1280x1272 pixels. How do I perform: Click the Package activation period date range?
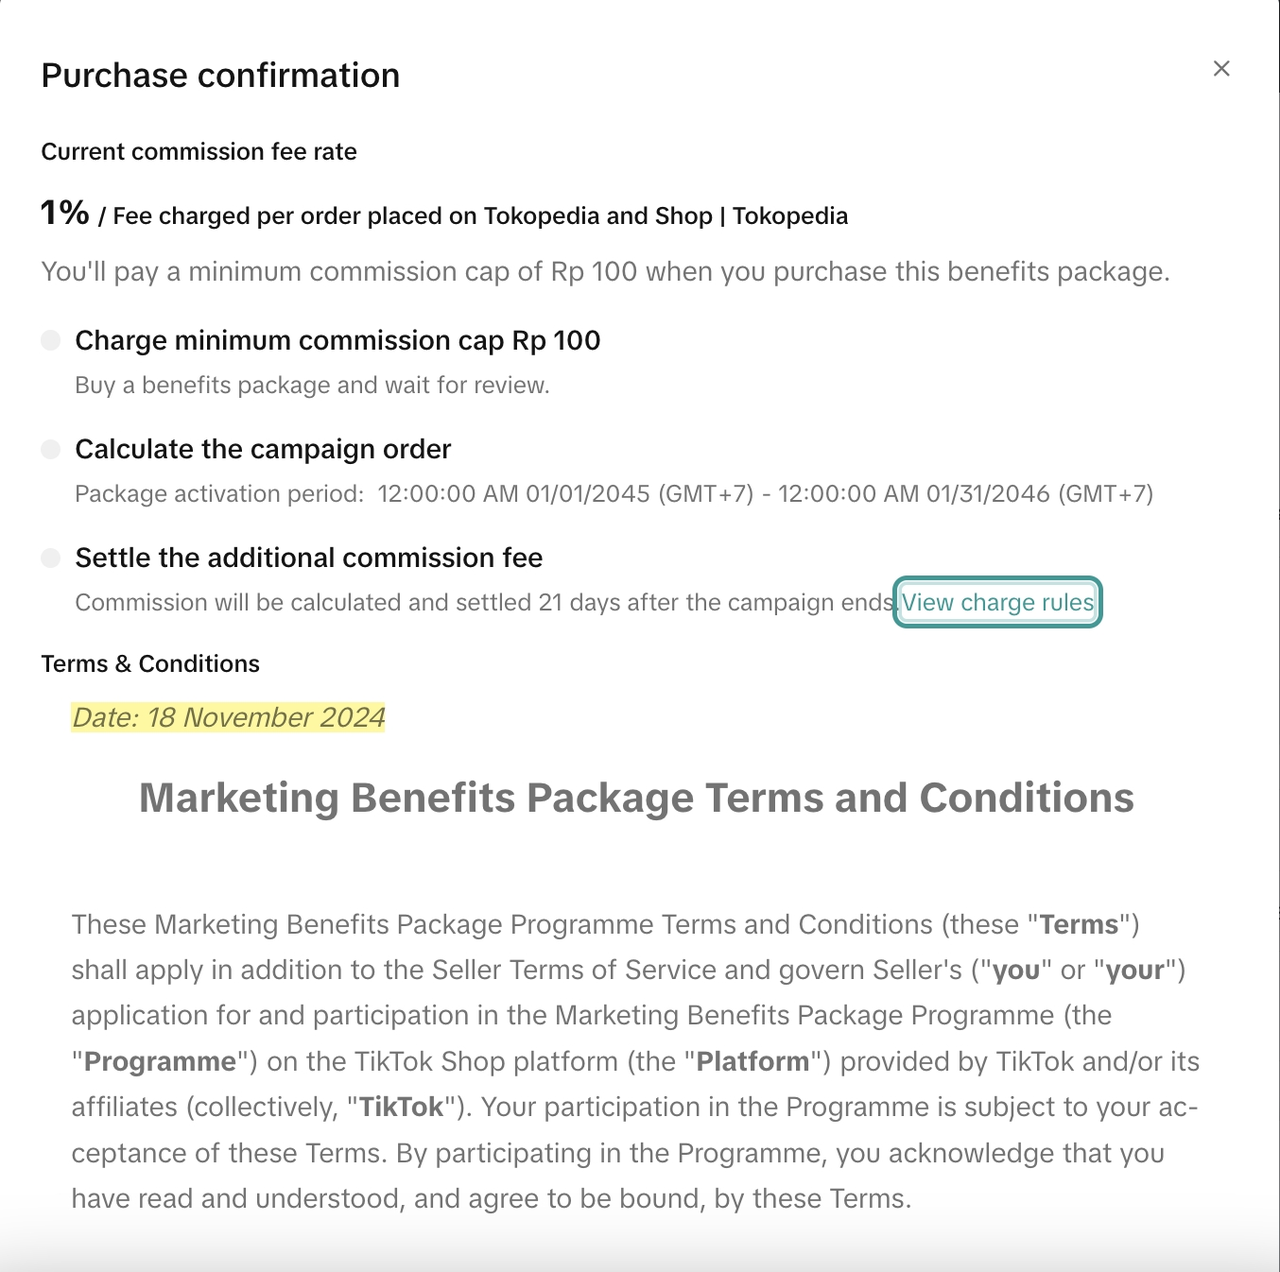coord(765,494)
